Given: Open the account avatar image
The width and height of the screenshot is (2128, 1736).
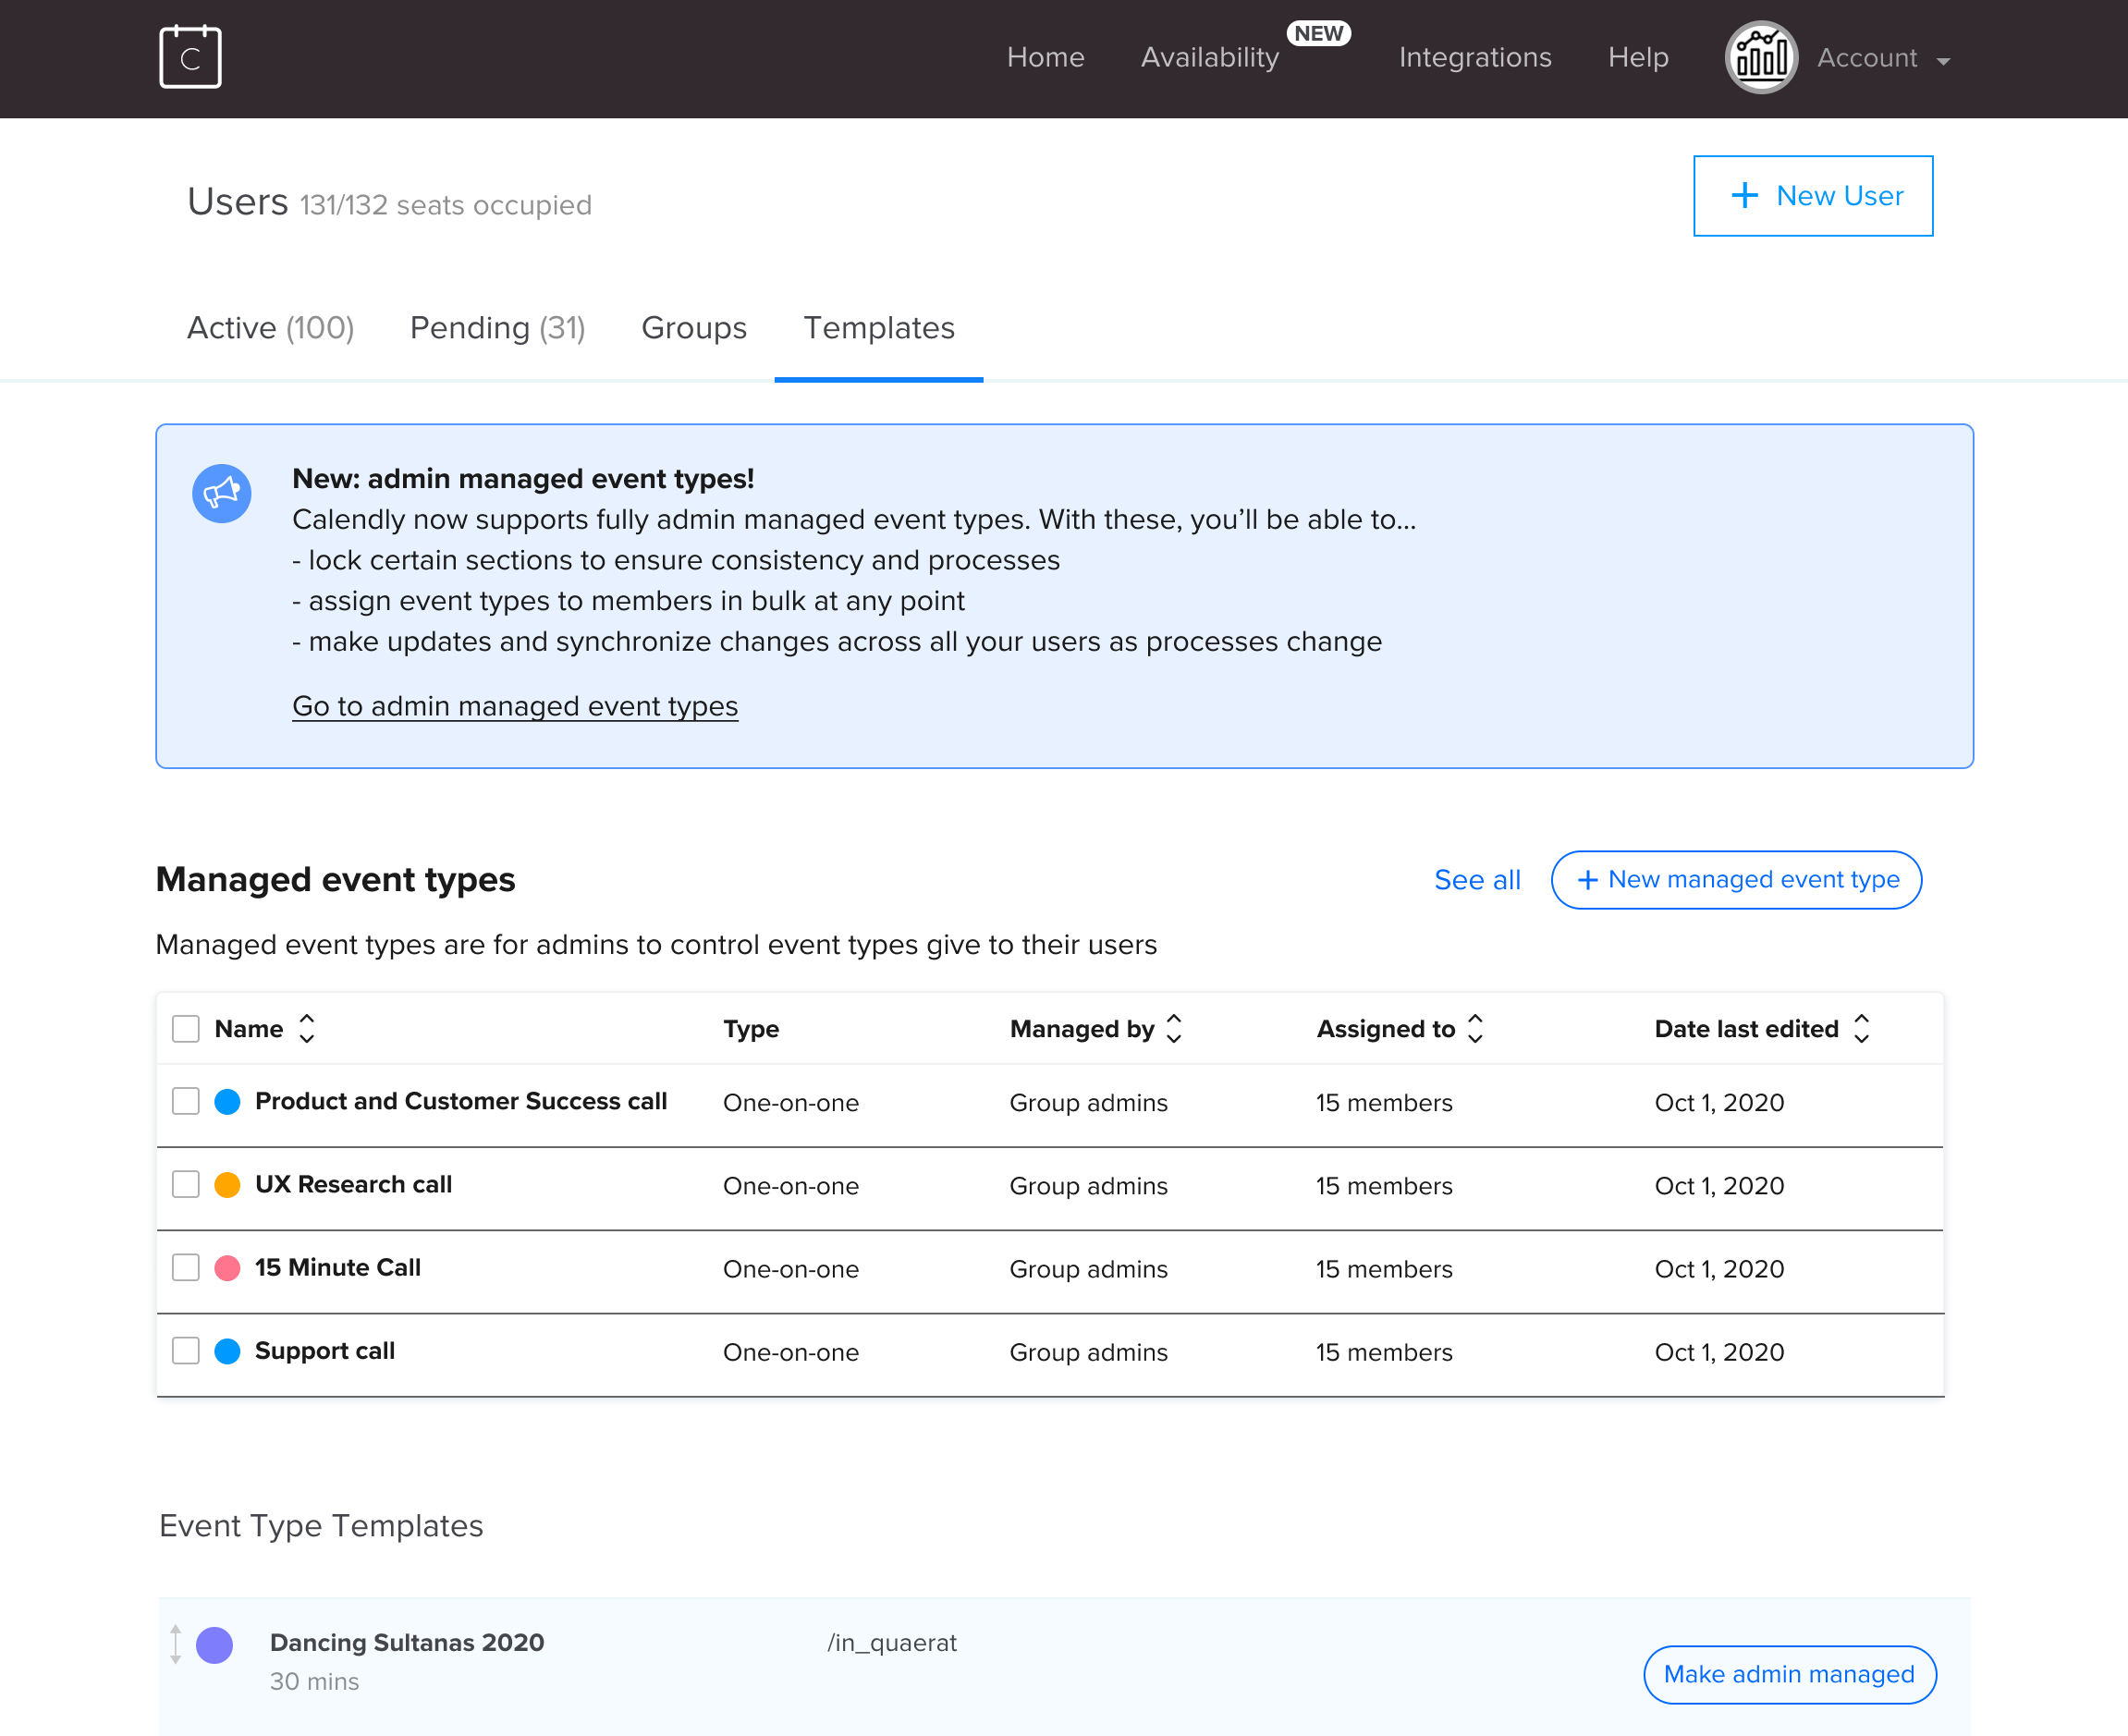Looking at the screenshot, I should point(1761,57).
